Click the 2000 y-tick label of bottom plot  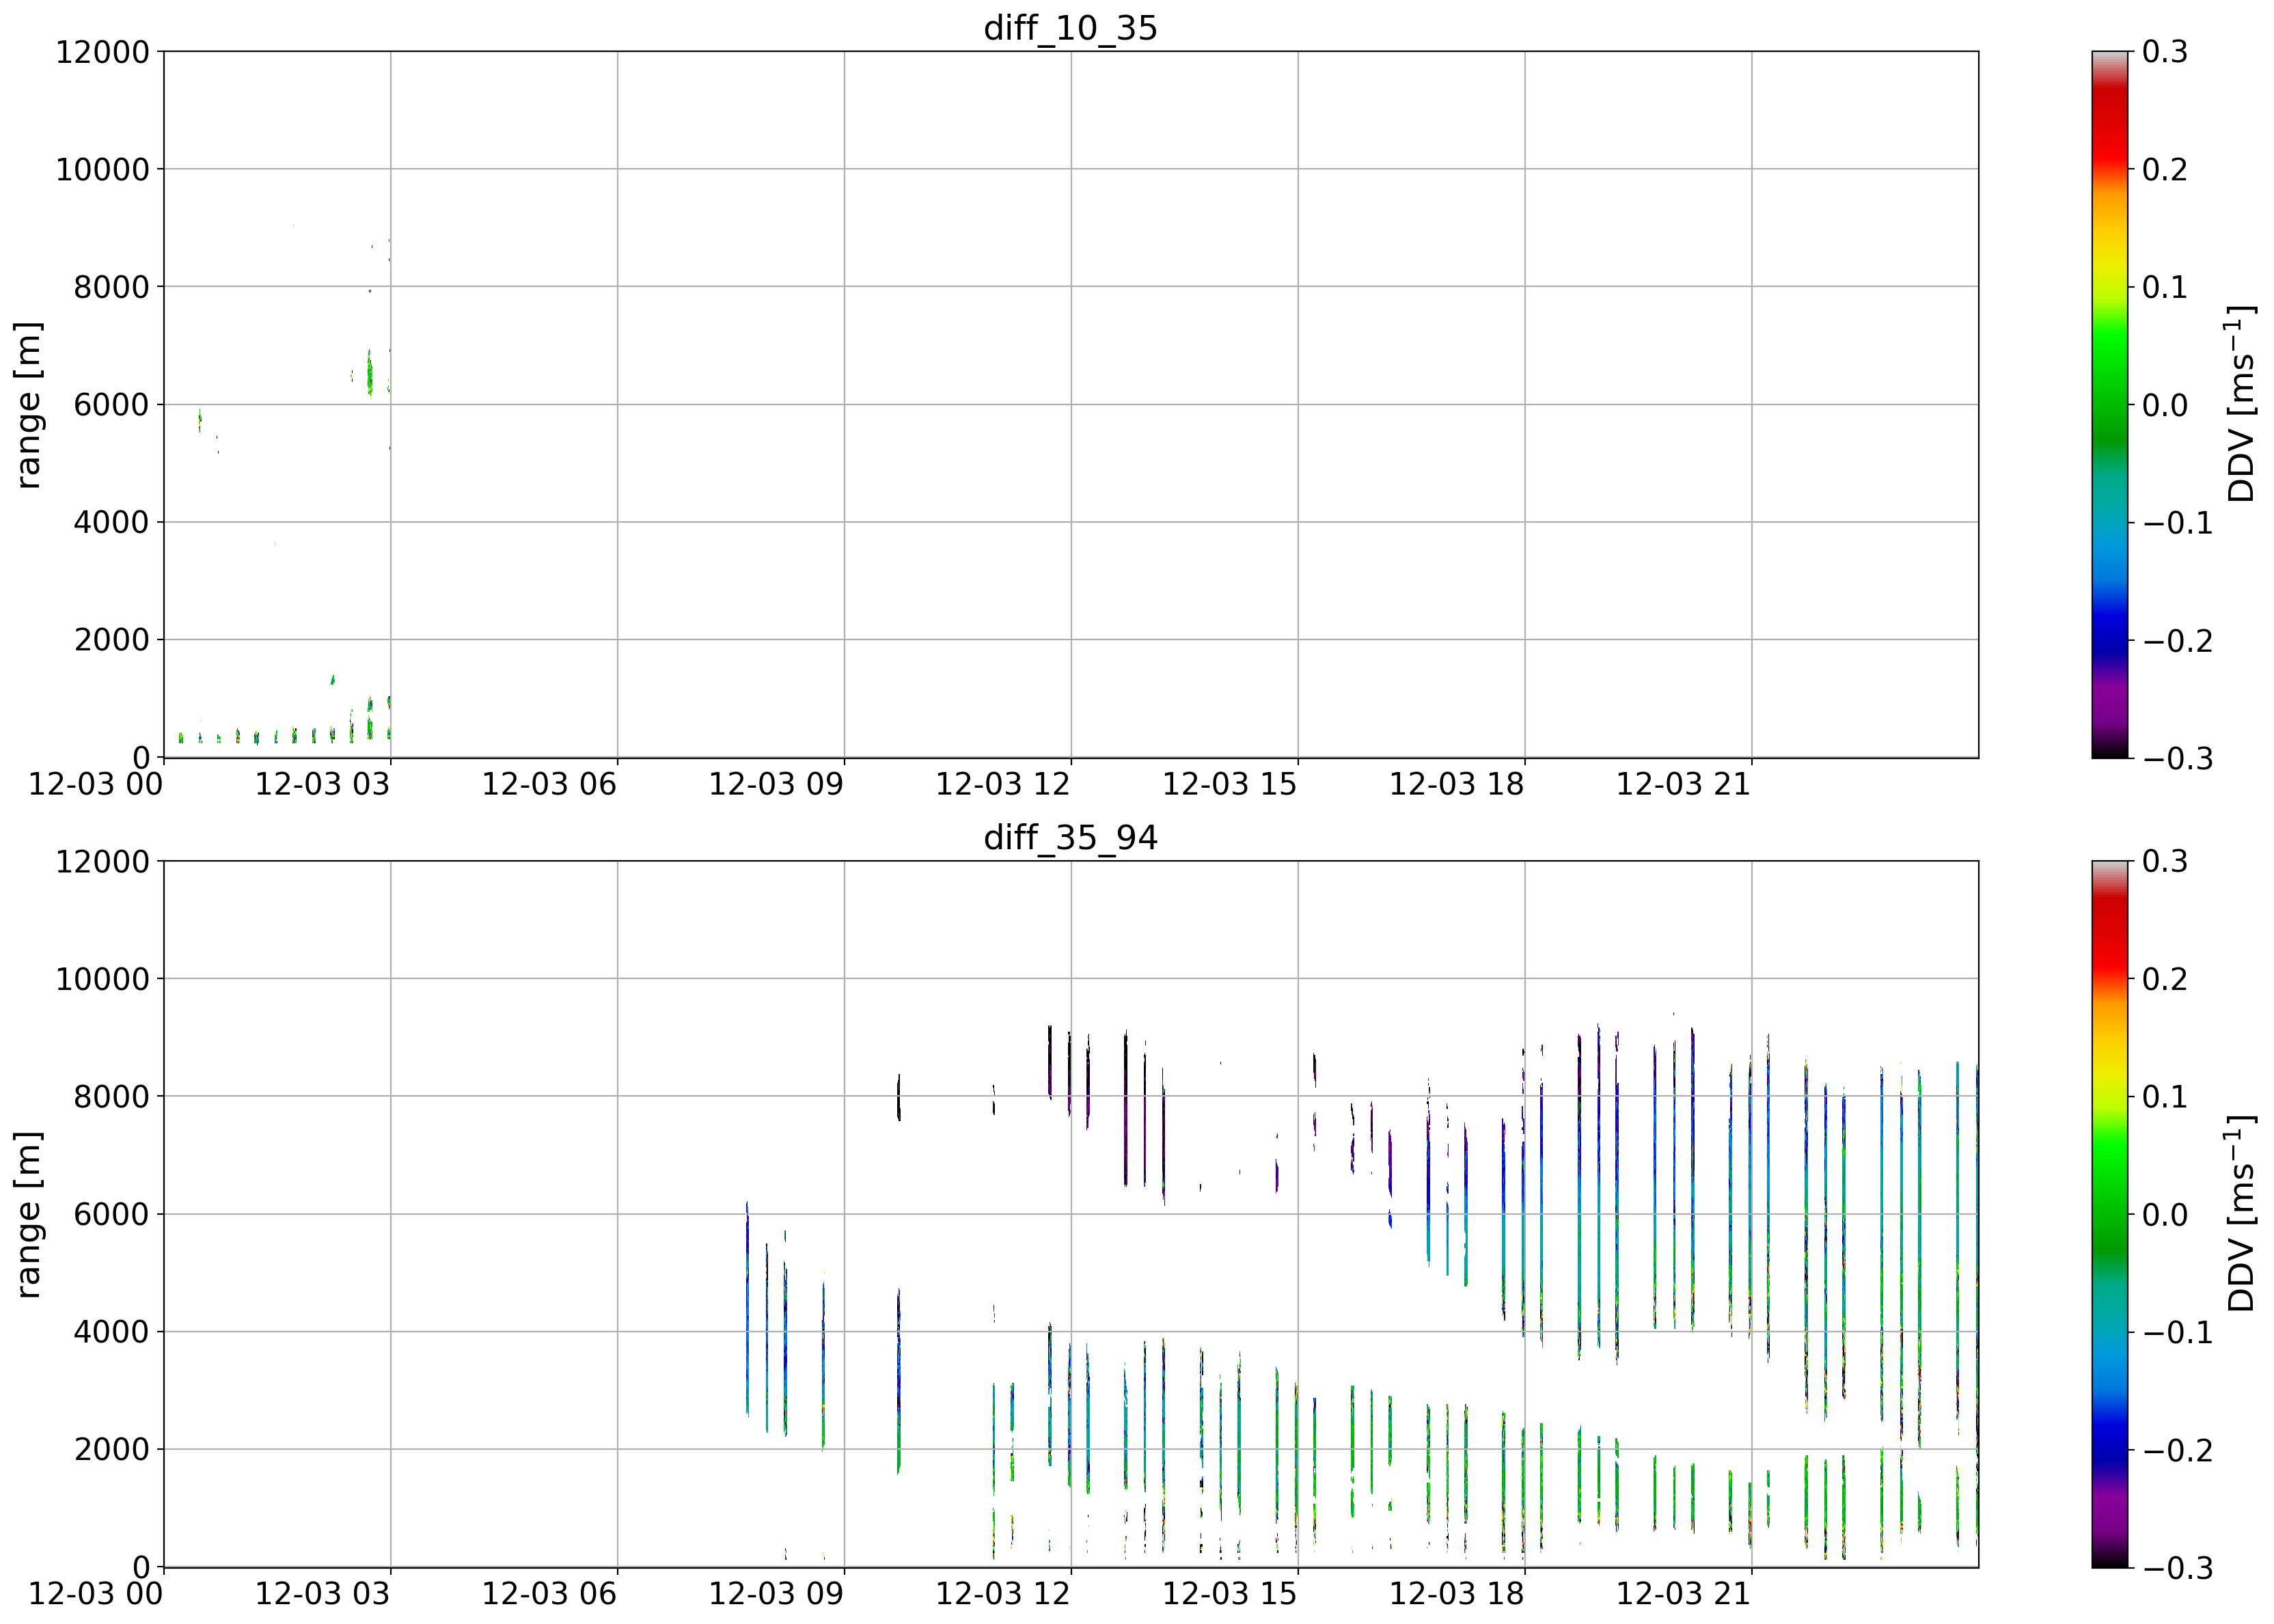[111, 1449]
